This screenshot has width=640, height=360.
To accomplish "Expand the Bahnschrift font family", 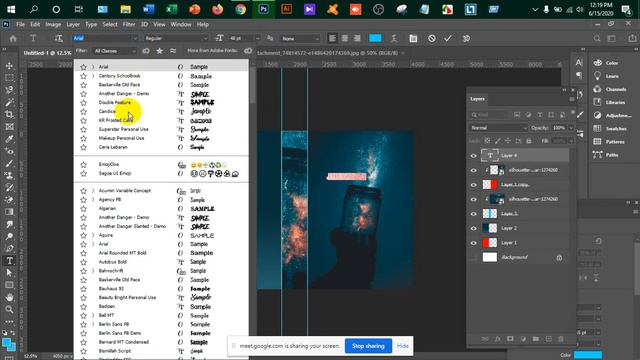I will [x=93, y=271].
